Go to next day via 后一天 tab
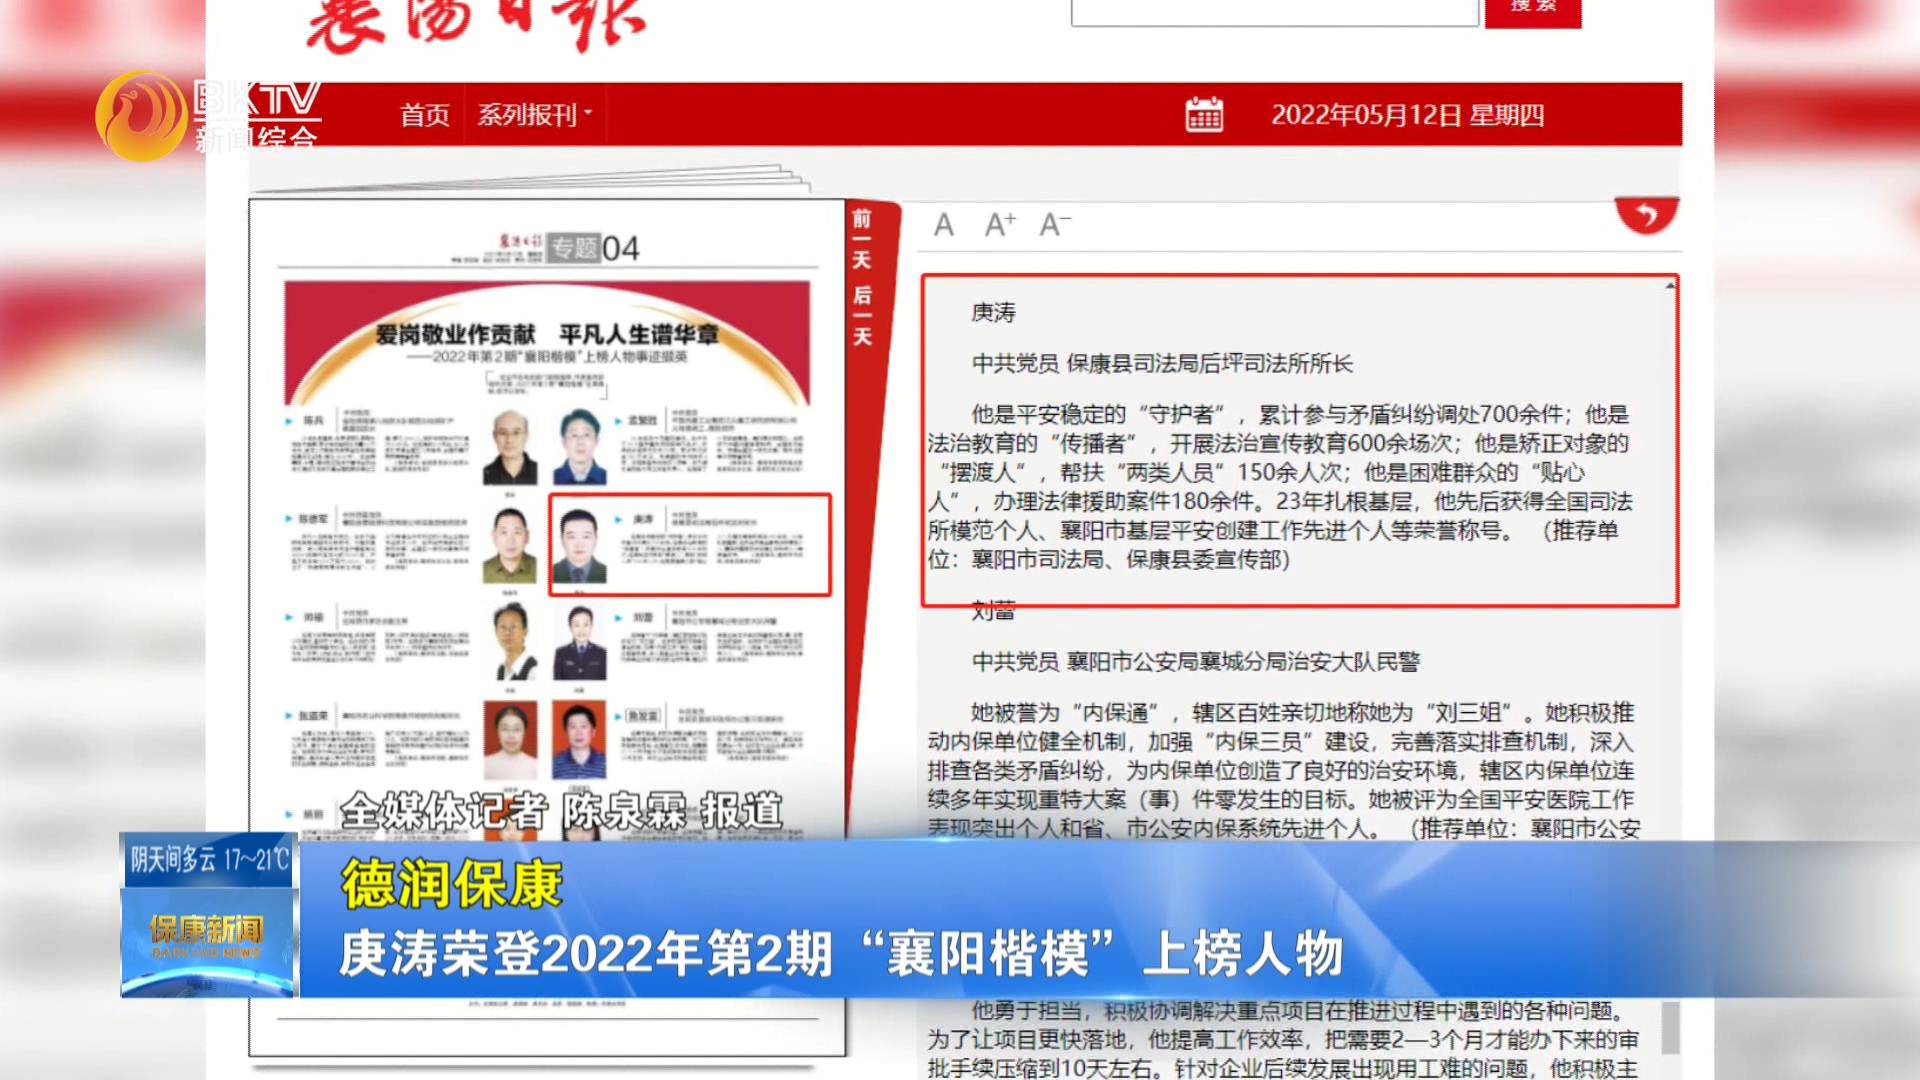Screen dimensions: 1920x1080 click(x=861, y=316)
